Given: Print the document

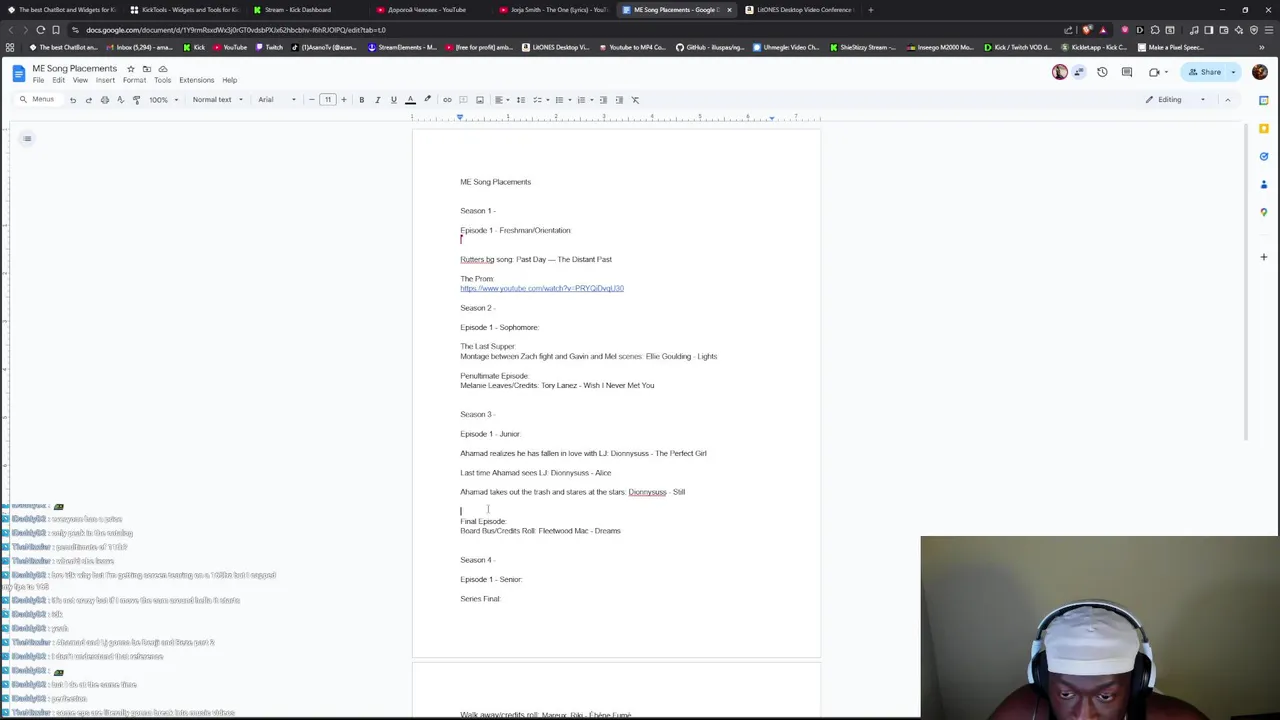Looking at the screenshot, I should pos(104,100).
